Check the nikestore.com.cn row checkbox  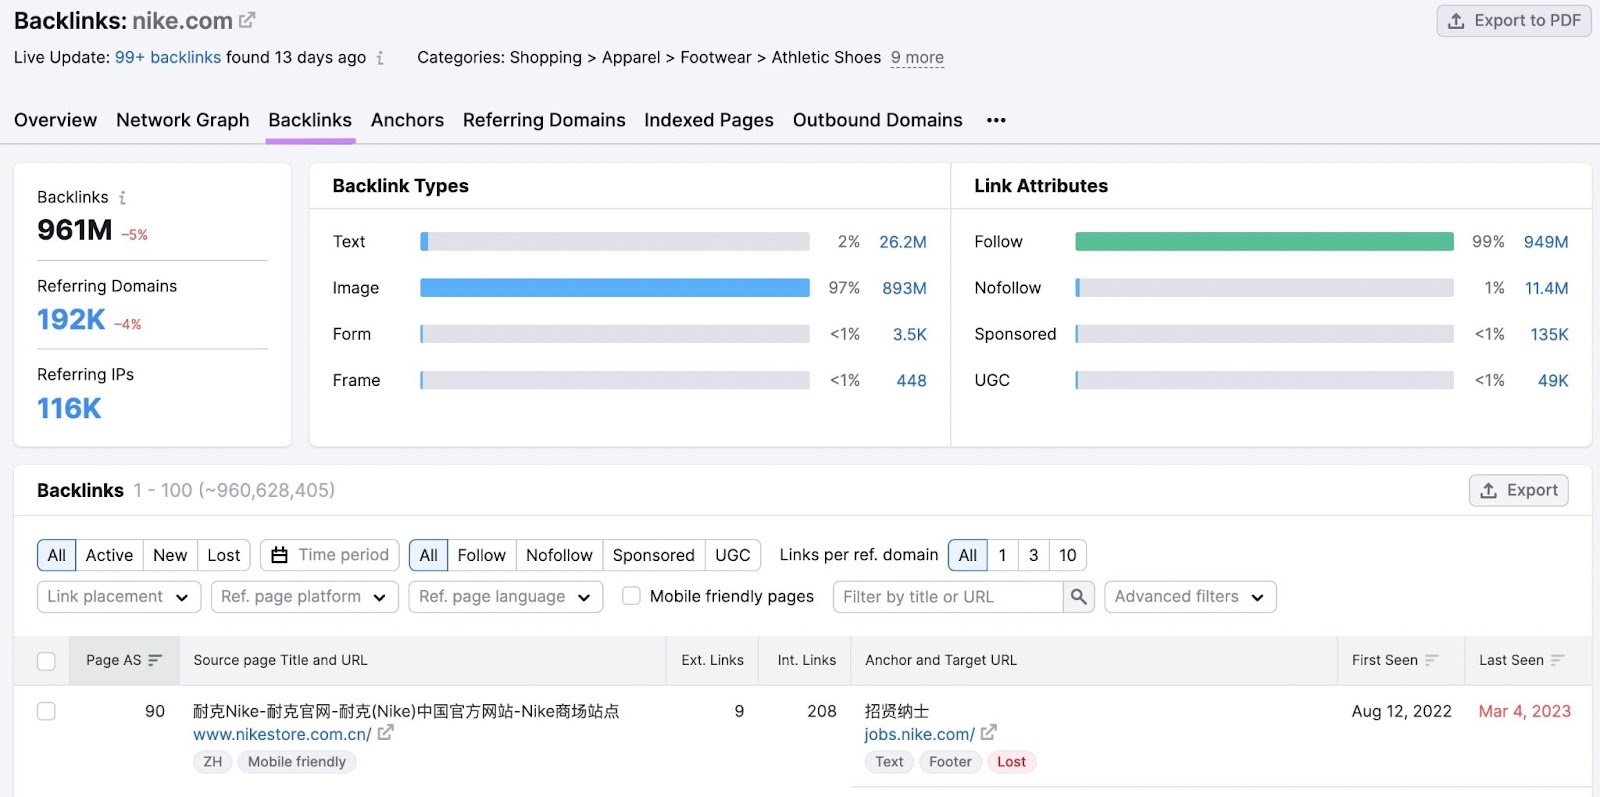[46, 711]
